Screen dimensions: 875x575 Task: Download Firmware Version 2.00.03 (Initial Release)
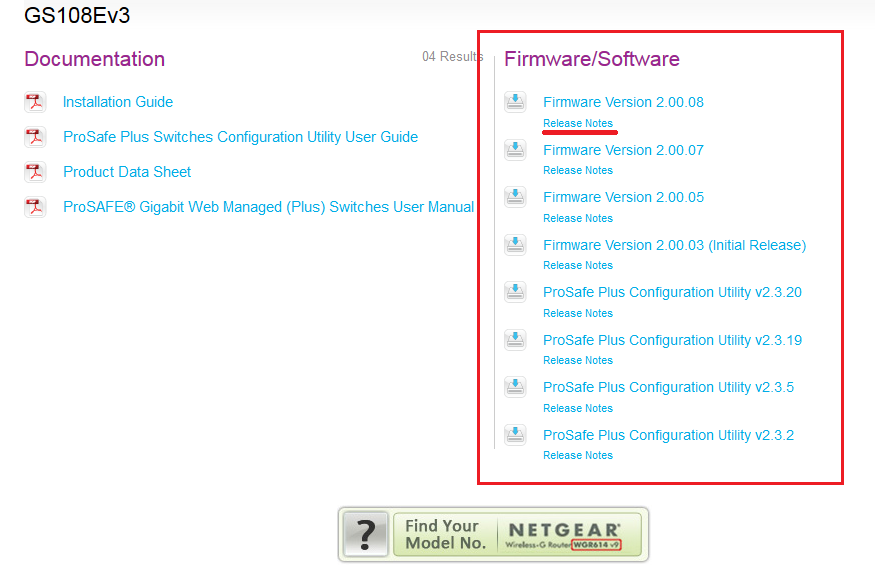pos(675,245)
